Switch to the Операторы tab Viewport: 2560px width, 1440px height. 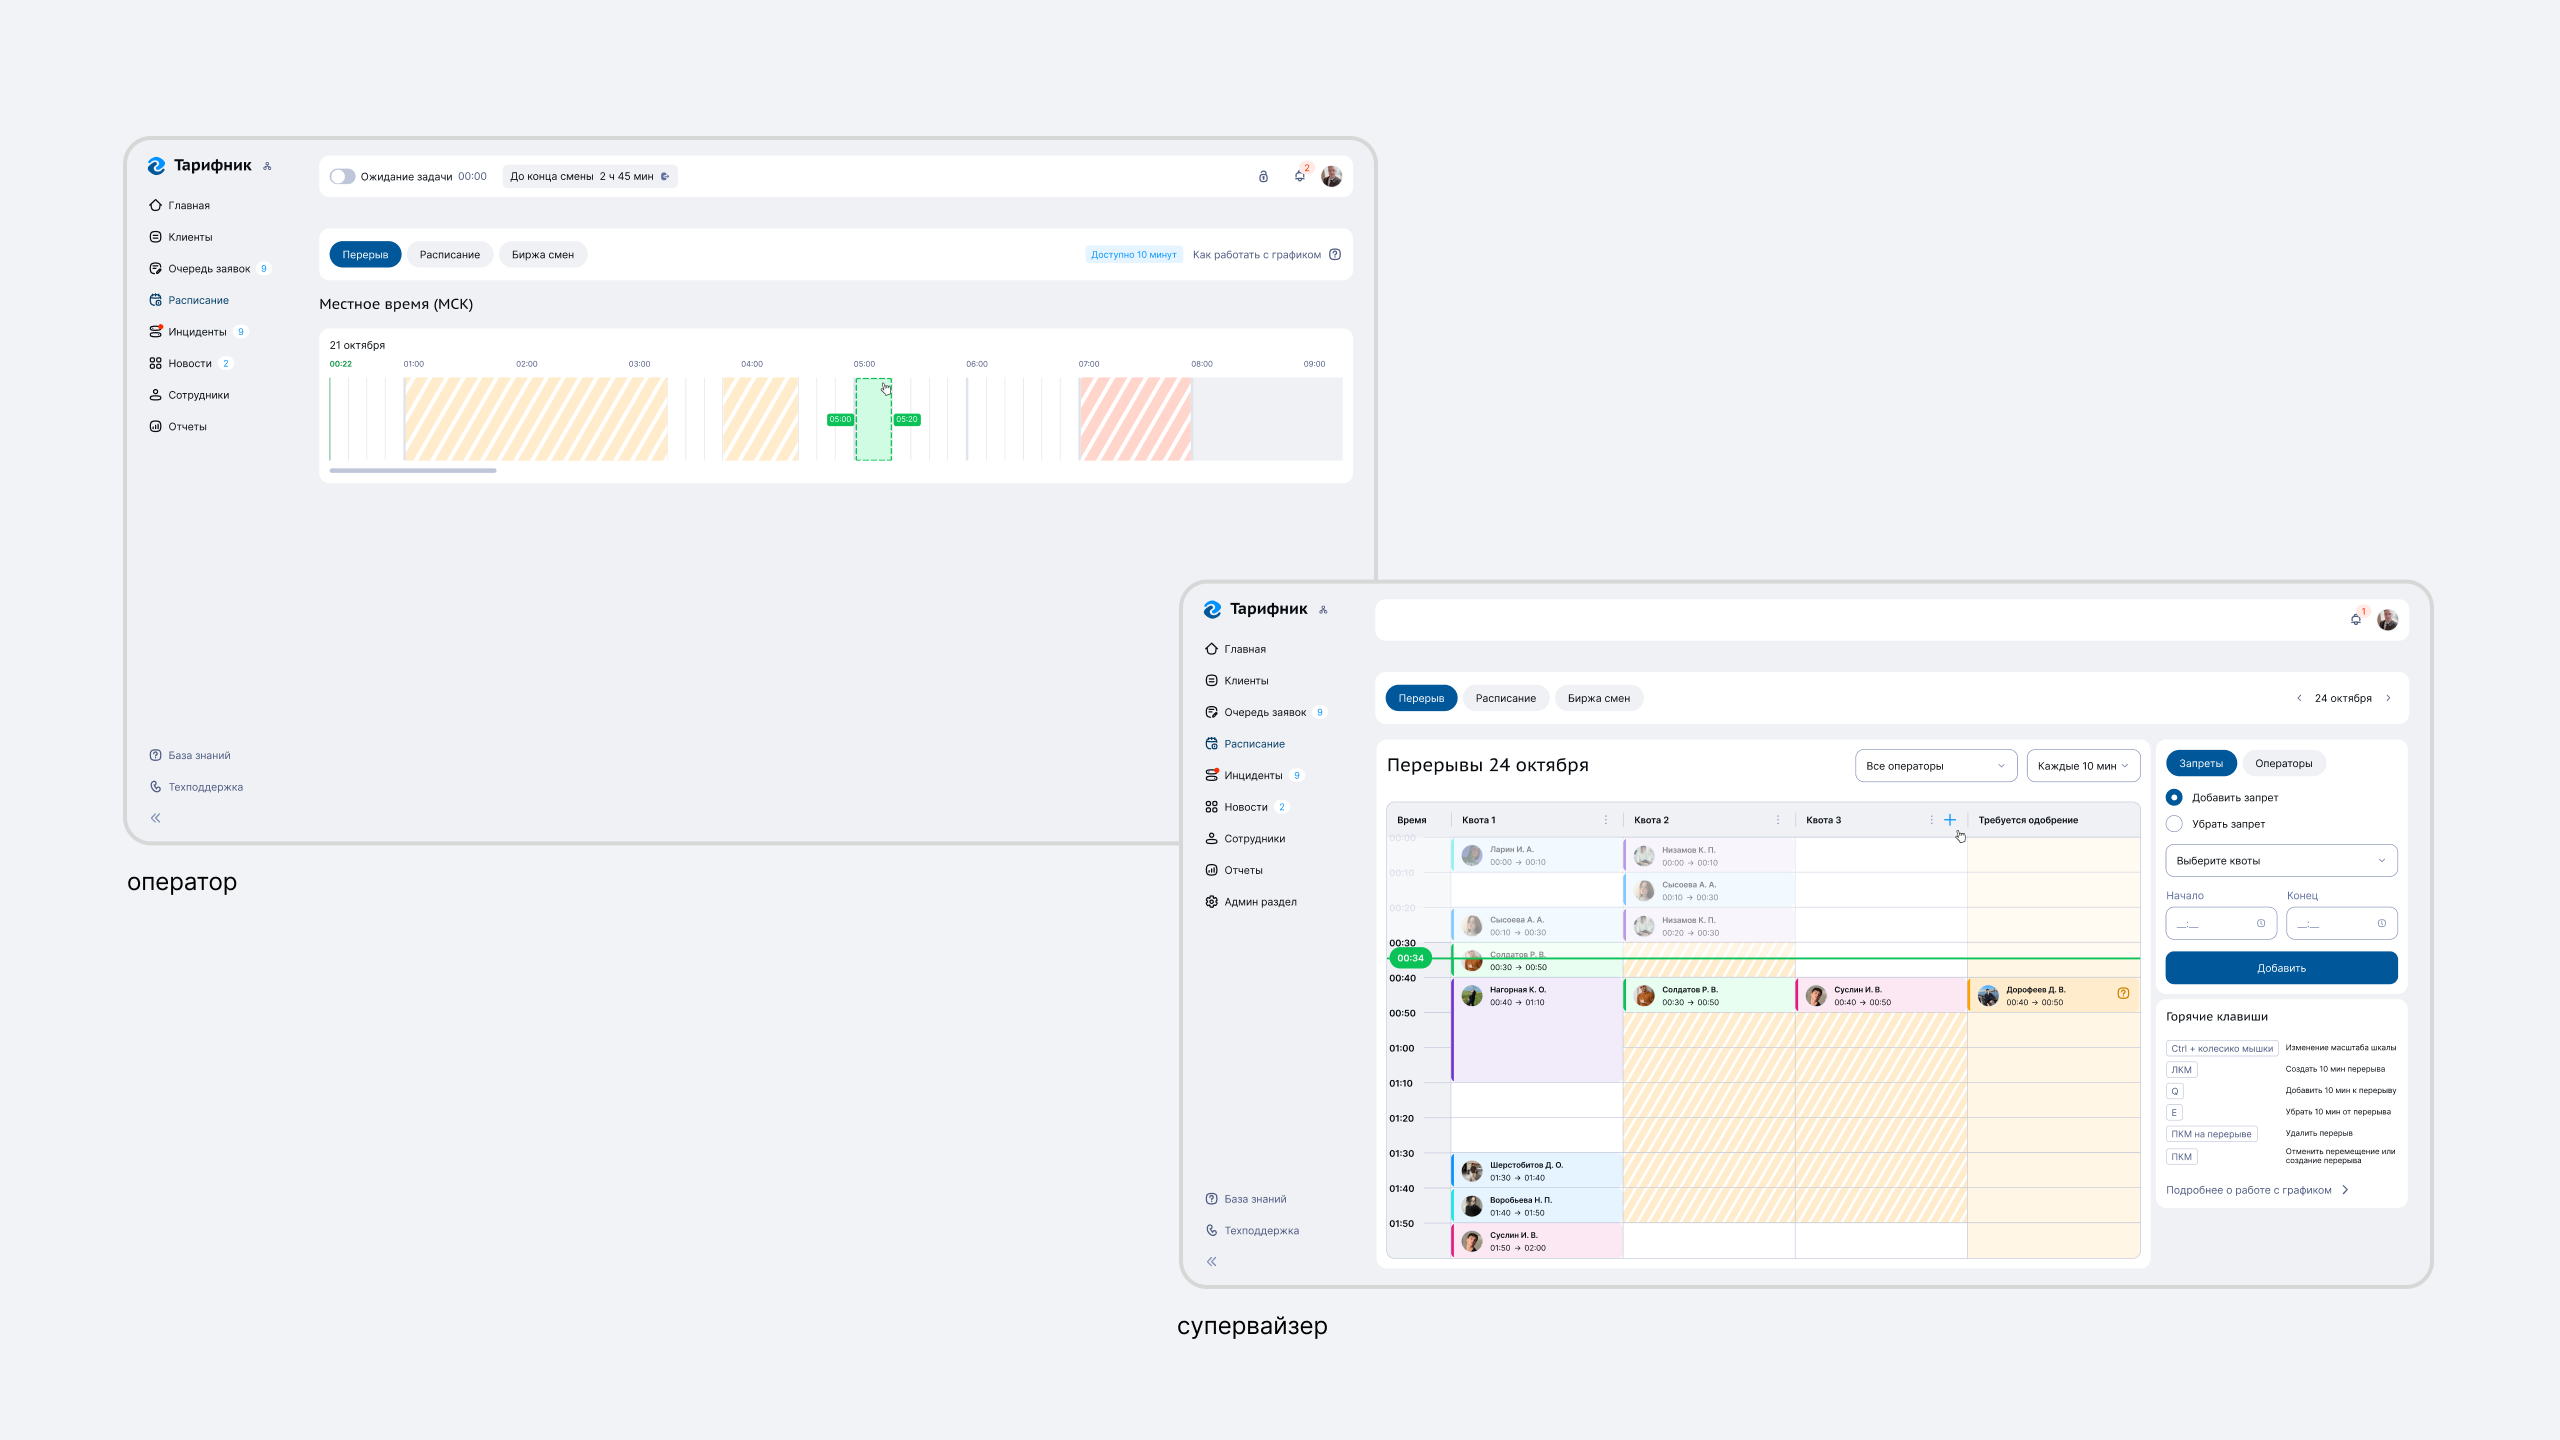coord(2283,764)
